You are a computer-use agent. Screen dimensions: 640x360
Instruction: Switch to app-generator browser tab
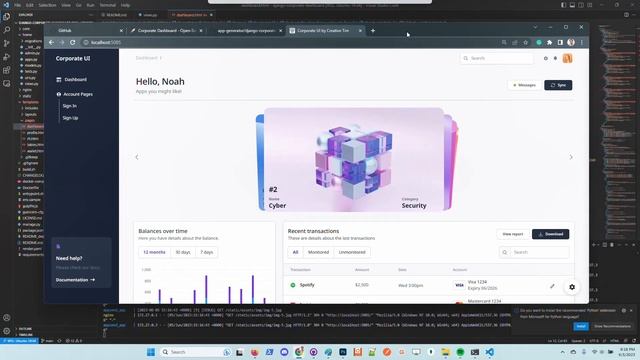246,31
